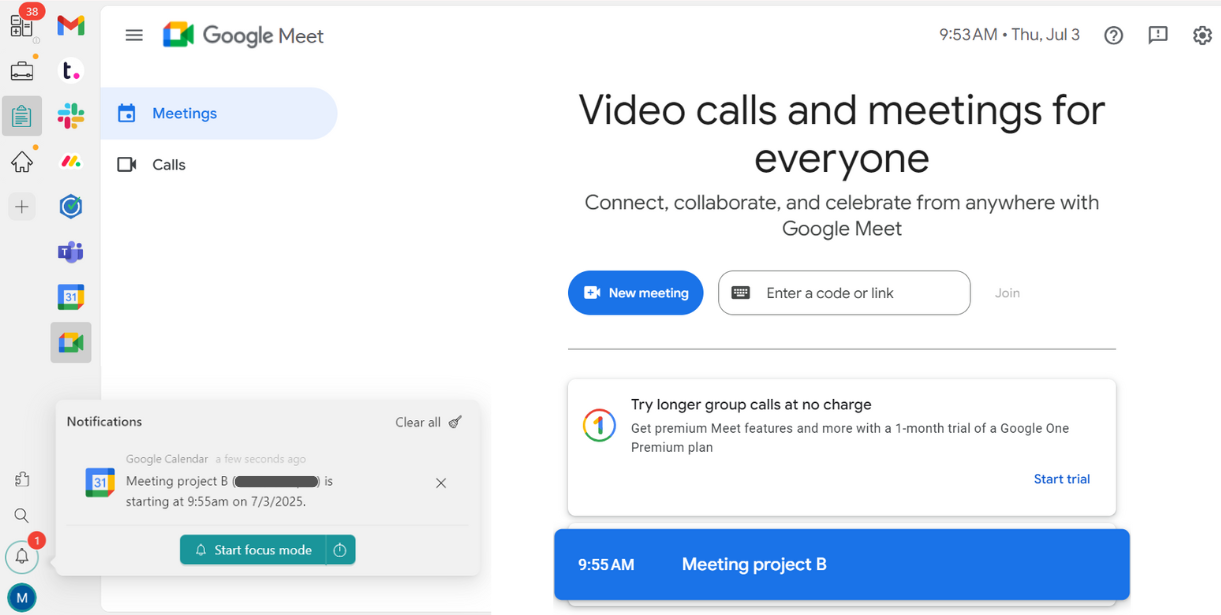Open the home workspace icon
This screenshot has height=615, width=1221.
(22, 162)
